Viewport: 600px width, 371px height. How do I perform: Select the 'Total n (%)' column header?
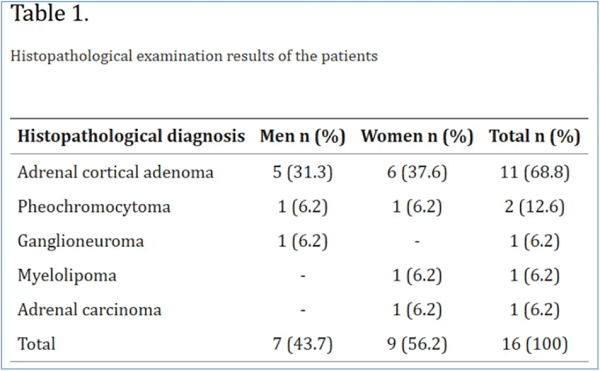(535, 136)
